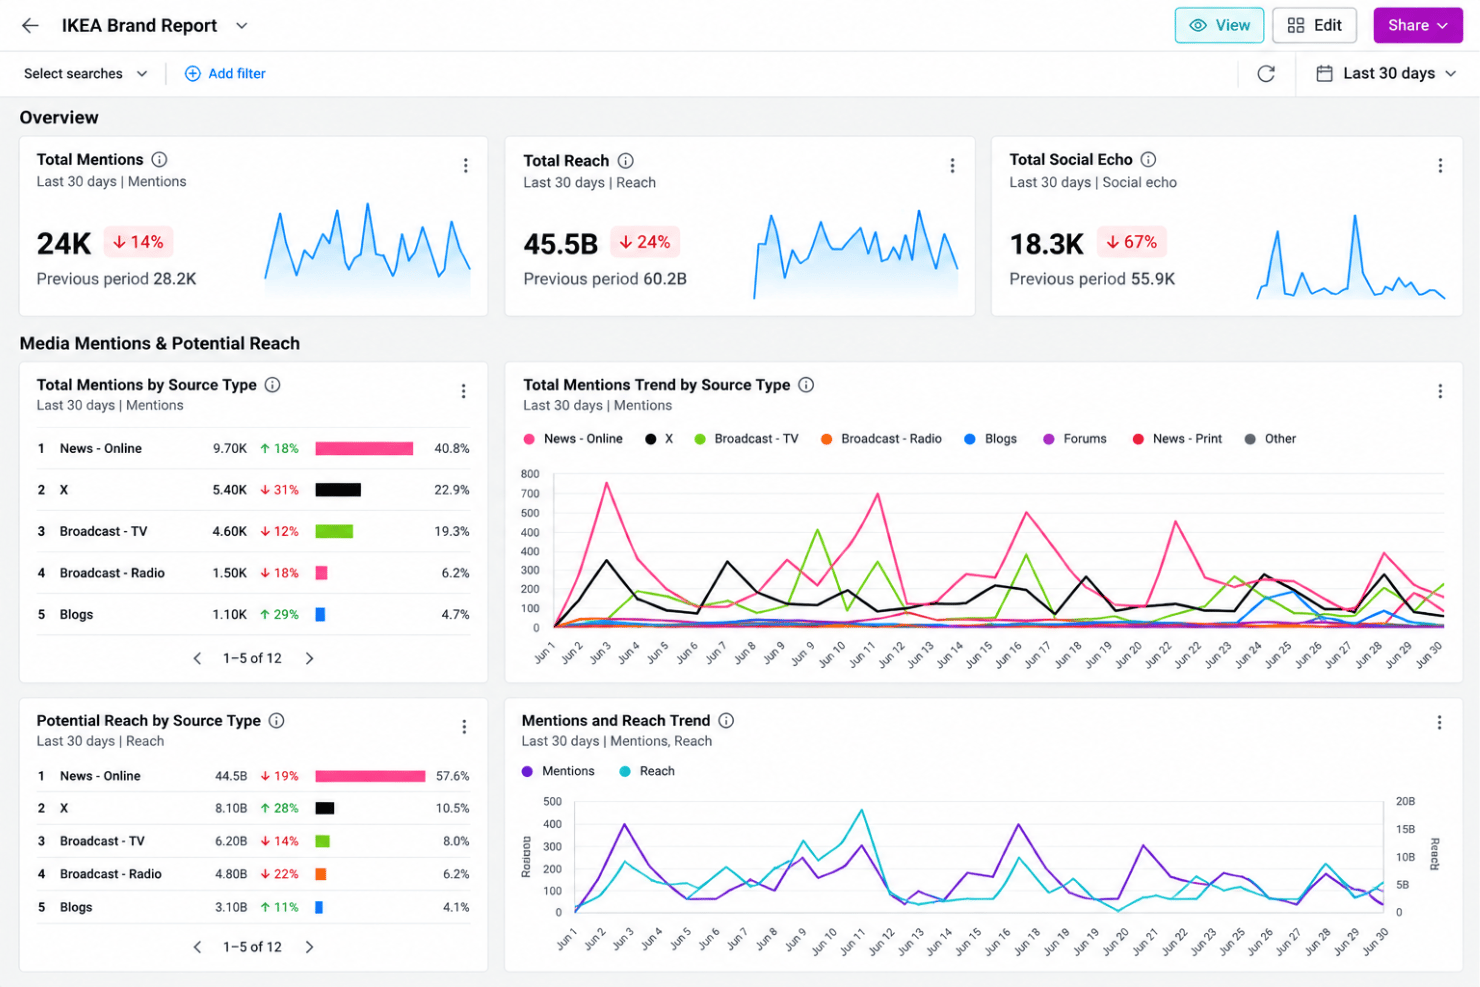Open the IKEA Brand Report title dropdown
1480x987 pixels.
242,26
